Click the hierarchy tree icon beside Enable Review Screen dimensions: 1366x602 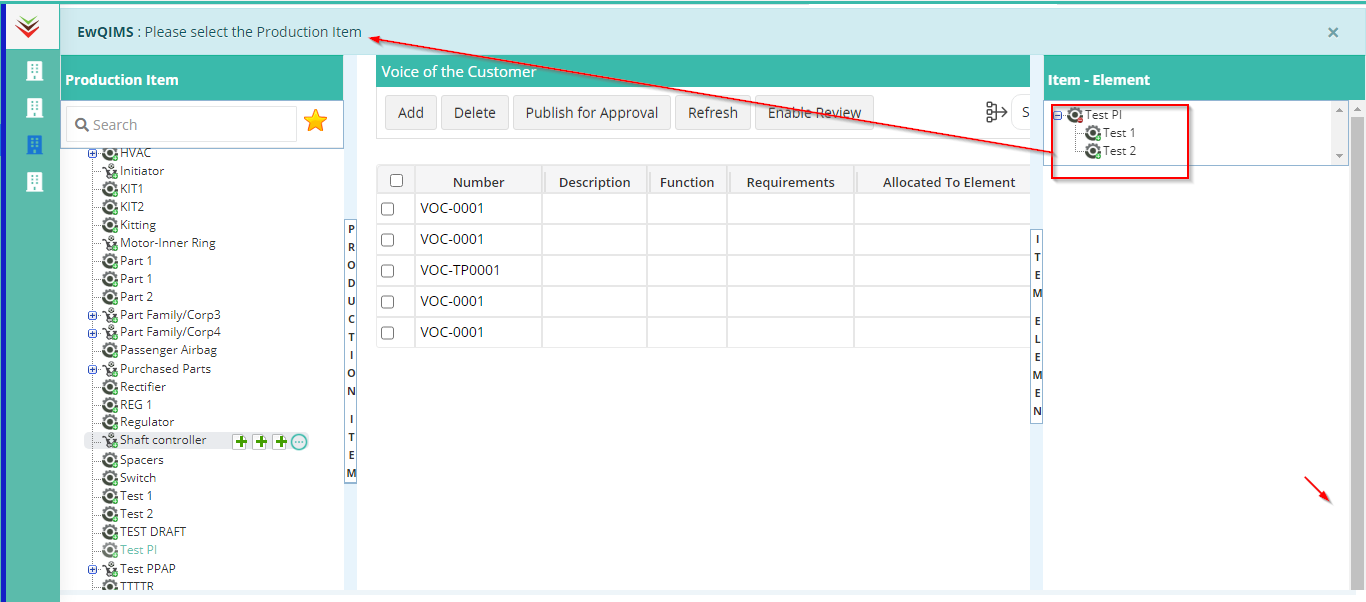996,112
